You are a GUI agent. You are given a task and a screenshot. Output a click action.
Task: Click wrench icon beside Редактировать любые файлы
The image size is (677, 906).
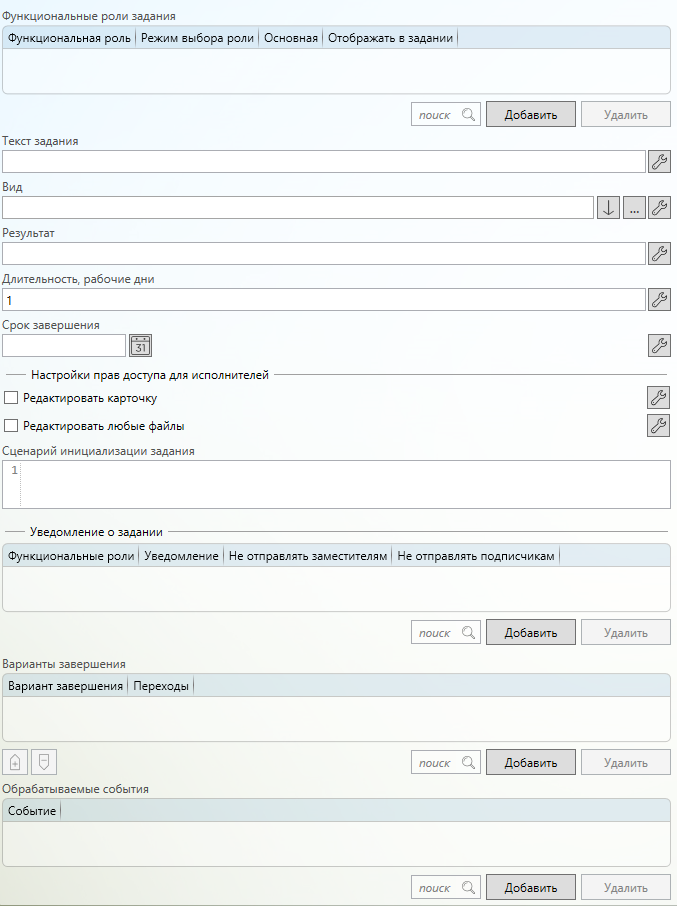pos(658,425)
